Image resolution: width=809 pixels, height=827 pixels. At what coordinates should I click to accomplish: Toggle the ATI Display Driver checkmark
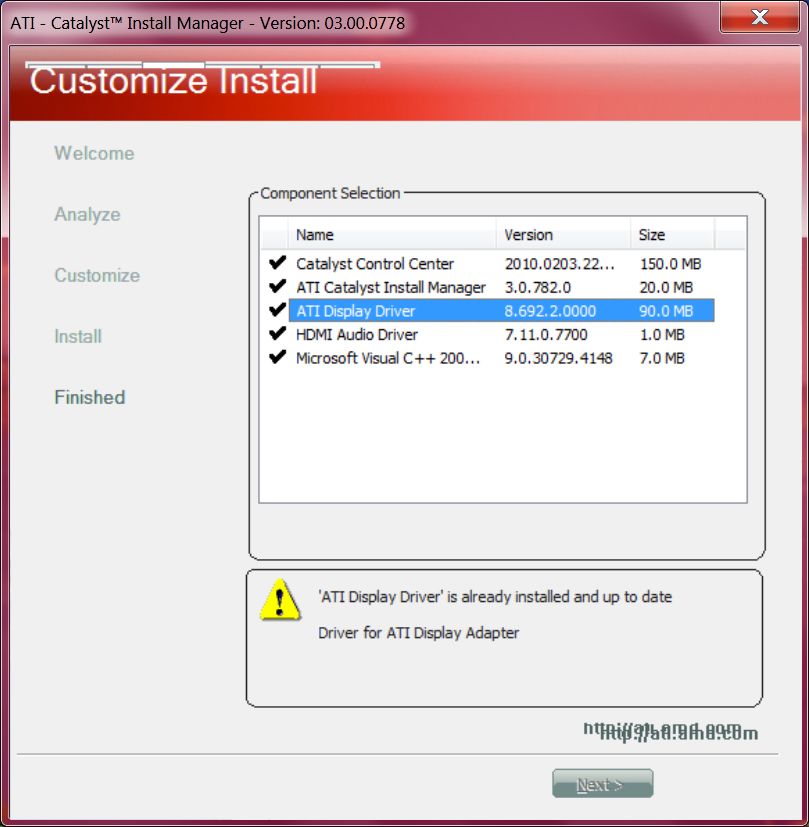(277, 310)
